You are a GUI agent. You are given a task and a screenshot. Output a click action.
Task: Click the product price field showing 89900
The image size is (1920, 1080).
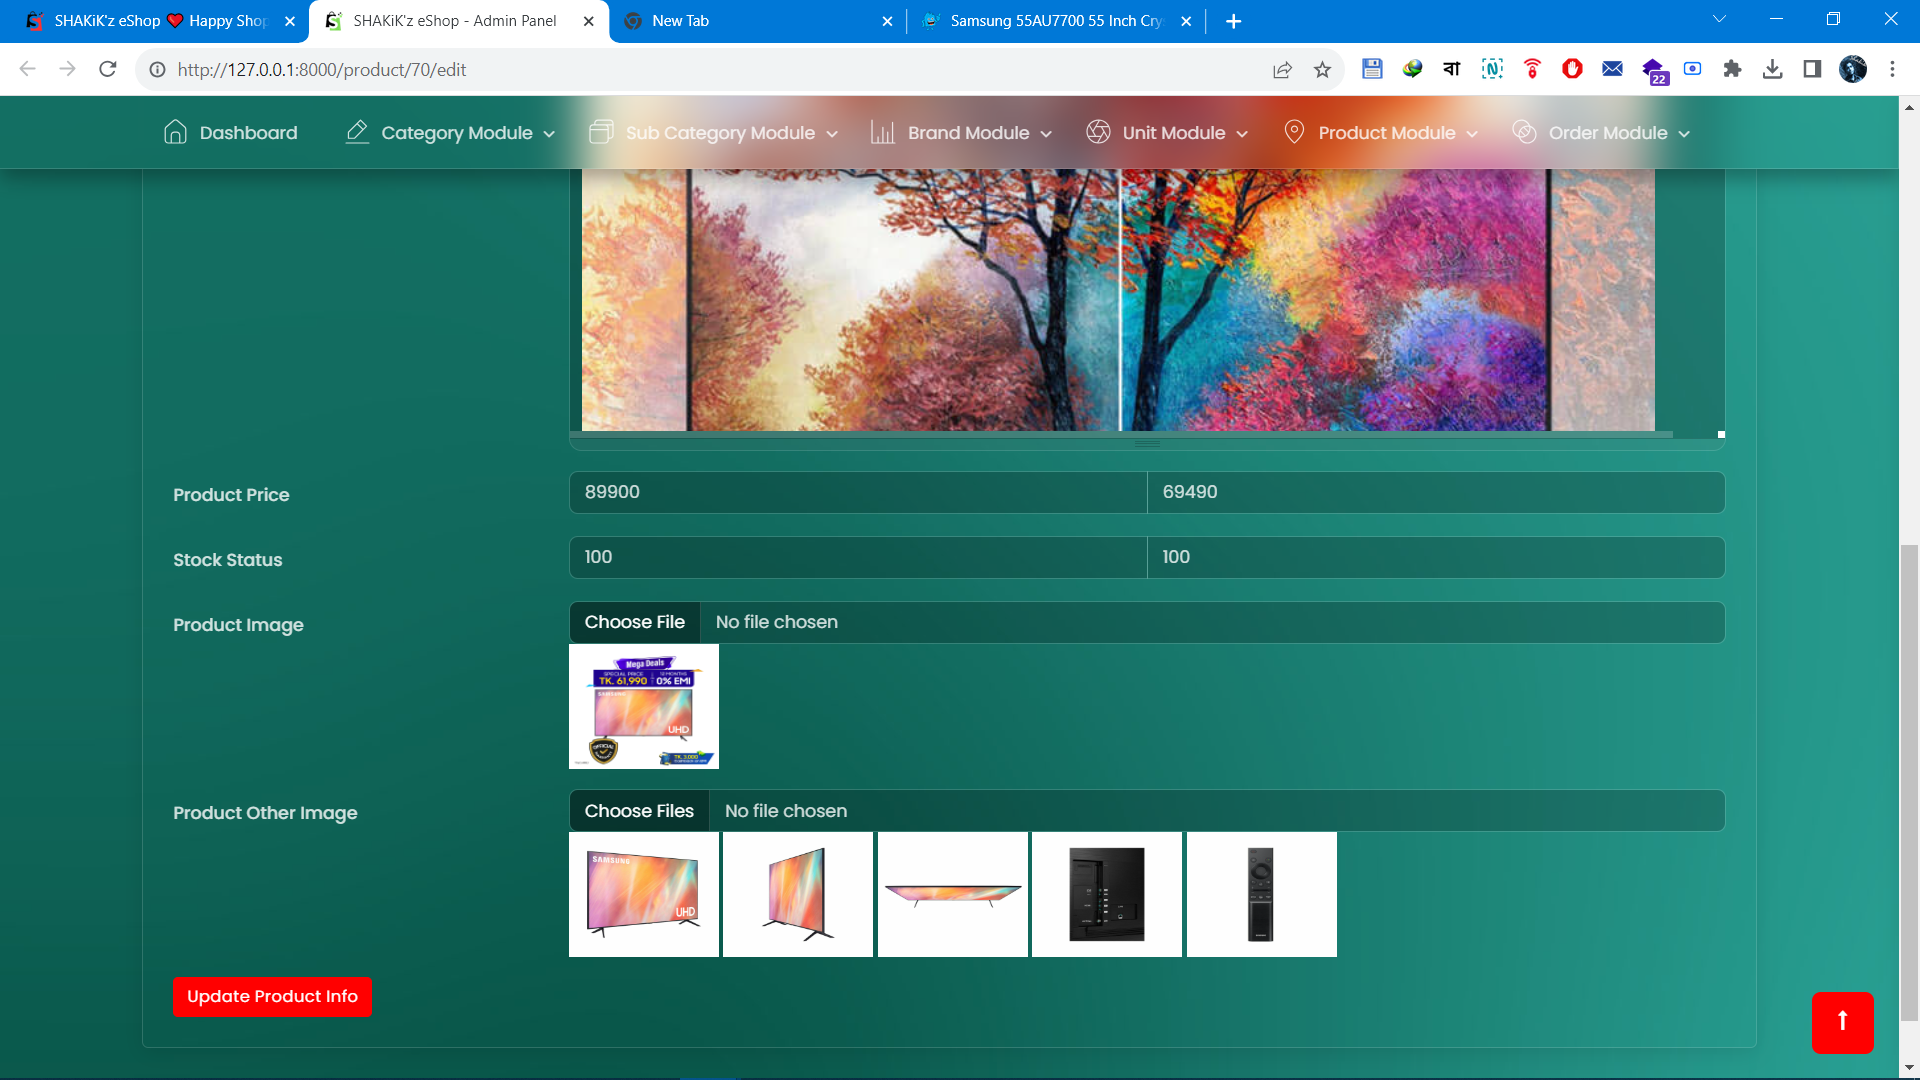click(858, 492)
